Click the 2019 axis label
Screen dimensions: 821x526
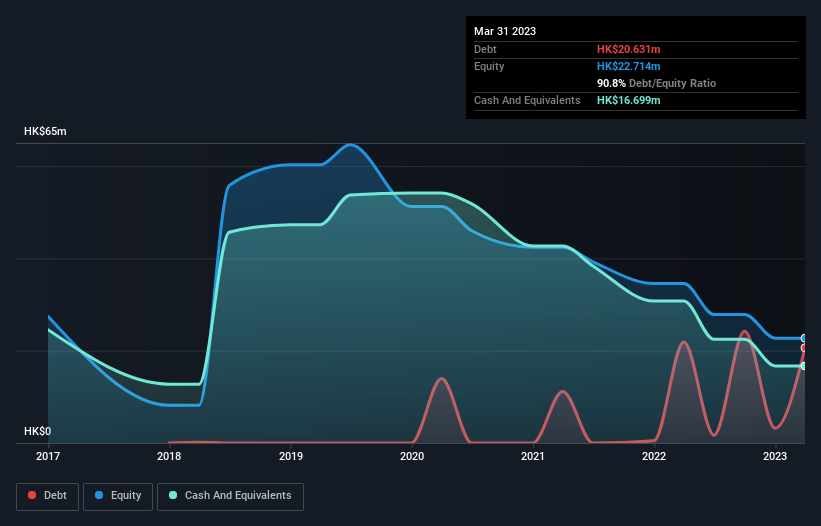(x=291, y=456)
